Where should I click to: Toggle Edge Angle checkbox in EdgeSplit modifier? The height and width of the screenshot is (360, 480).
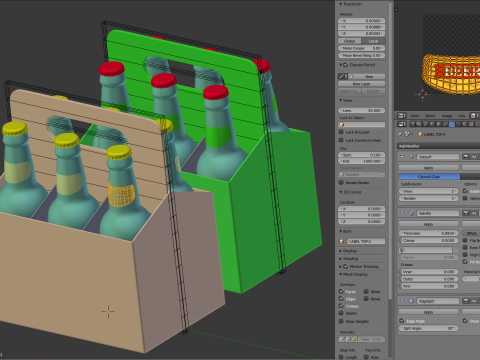(402, 321)
